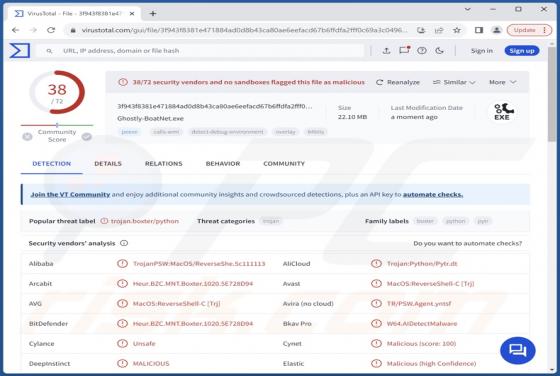
Task: Click the 38/72 detection score gauge
Action: [x=57, y=92]
